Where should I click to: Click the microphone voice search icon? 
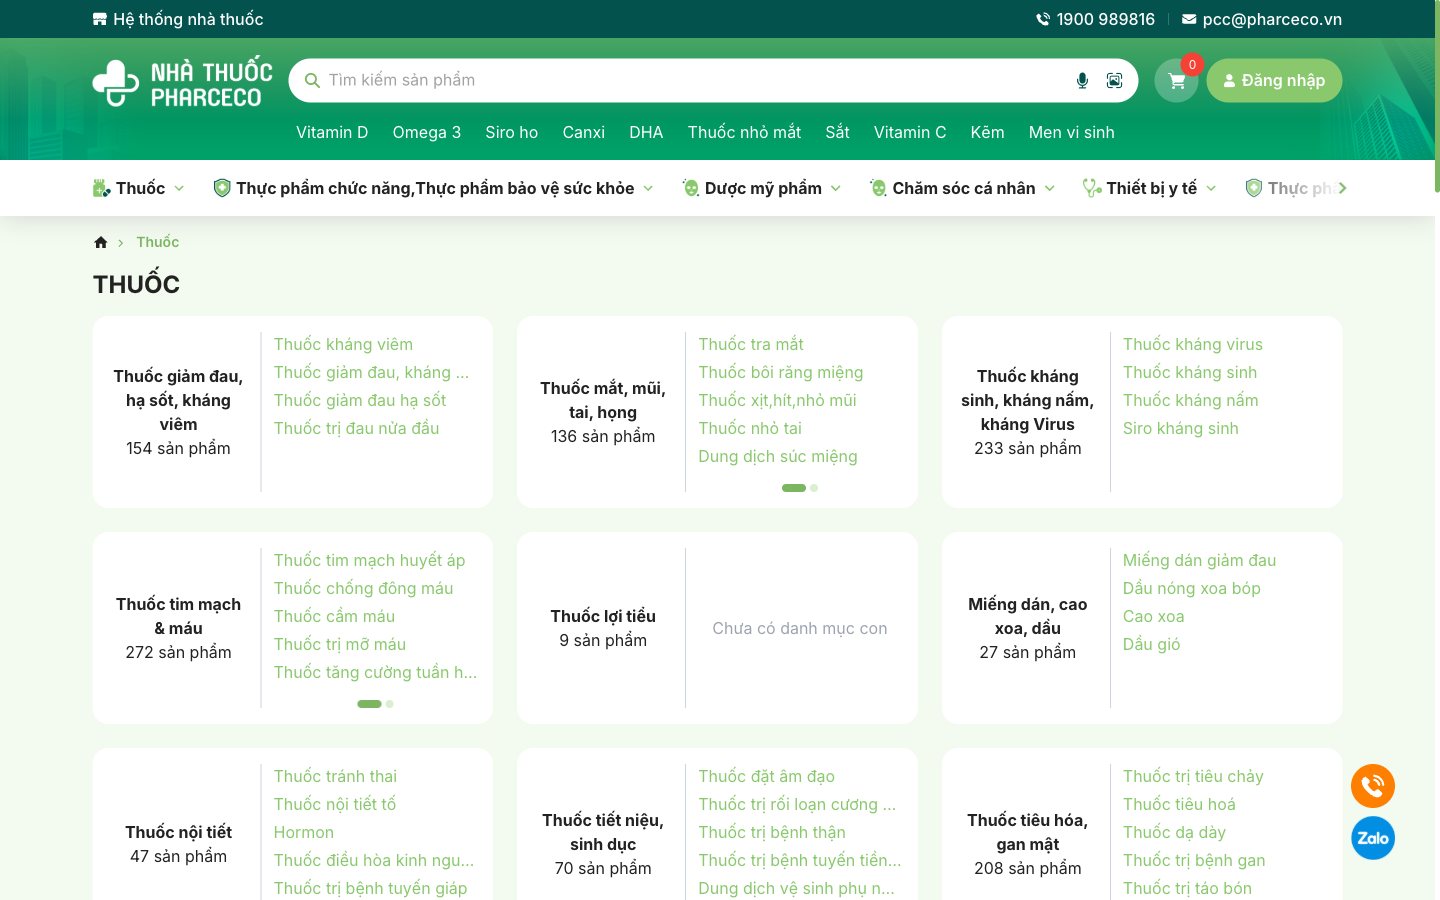[x=1082, y=81]
